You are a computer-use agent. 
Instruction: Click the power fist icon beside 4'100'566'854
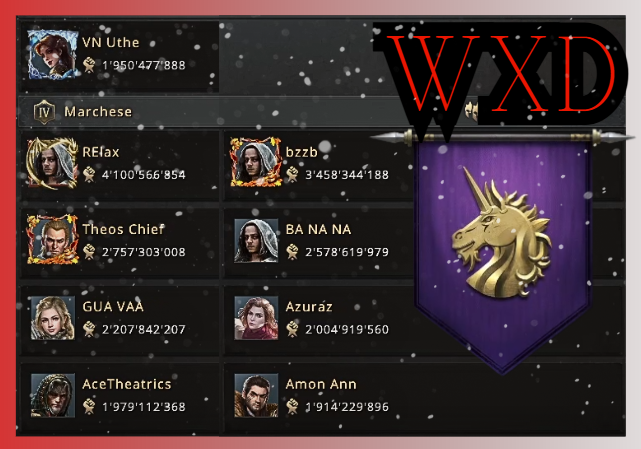pyautogui.click(x=89, y=175)
